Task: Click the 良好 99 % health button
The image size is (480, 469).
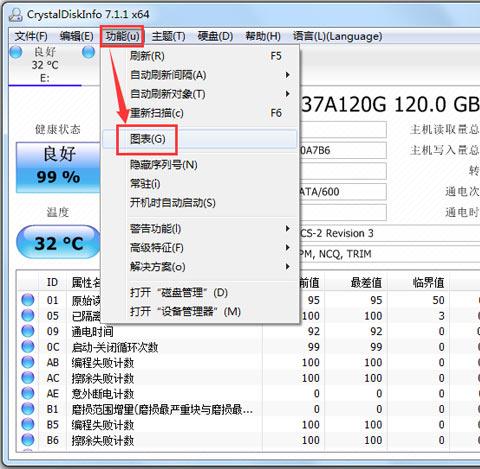Action: click(x=58, y=167)
